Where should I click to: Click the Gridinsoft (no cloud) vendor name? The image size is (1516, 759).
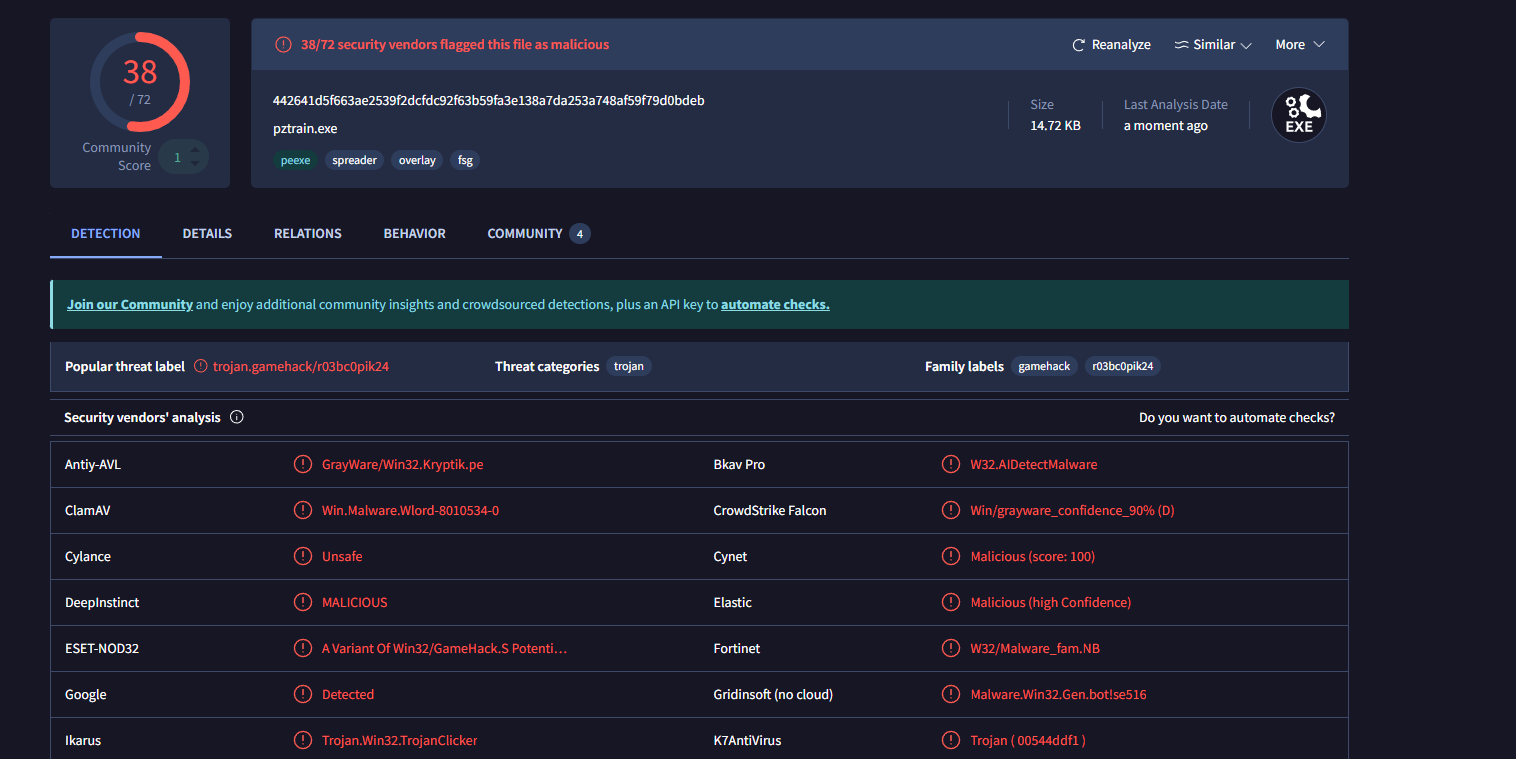pyautogui.click(x=774, y=695)
